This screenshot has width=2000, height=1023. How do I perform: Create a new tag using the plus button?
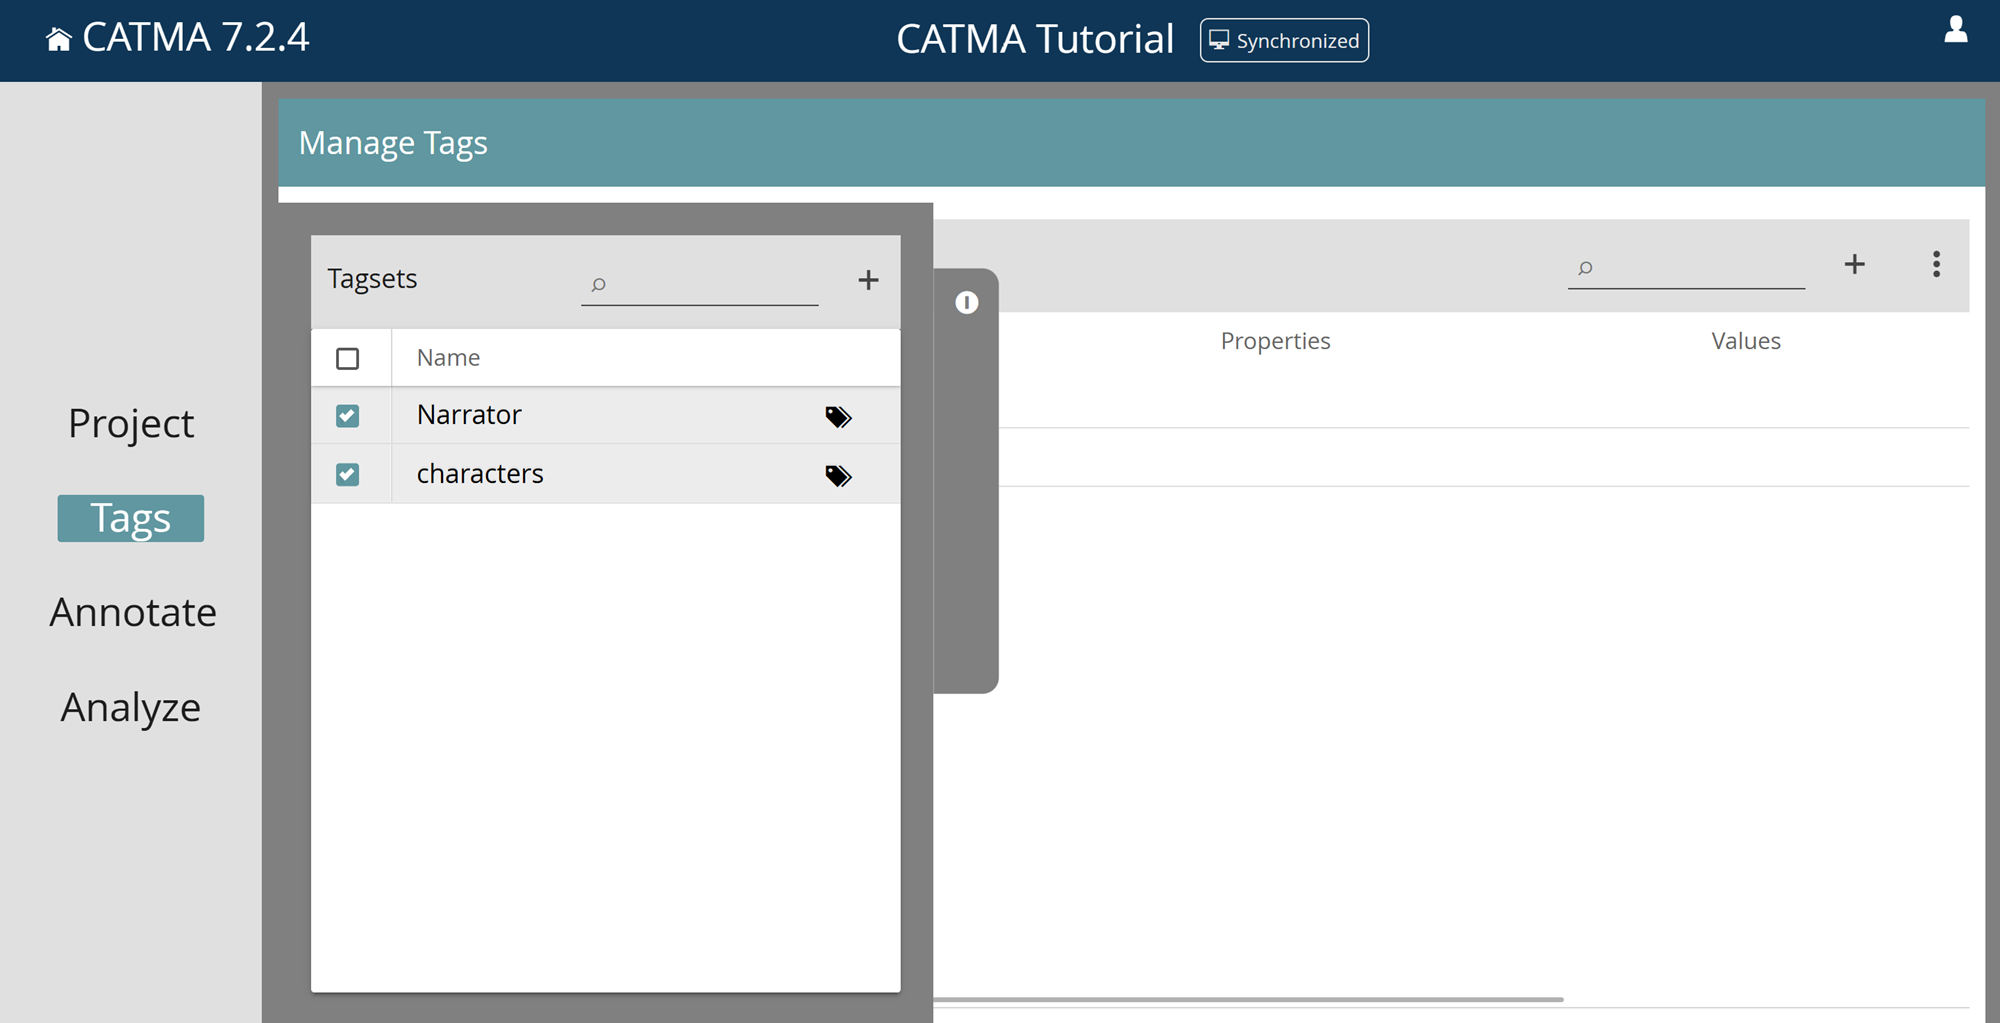1854,264
